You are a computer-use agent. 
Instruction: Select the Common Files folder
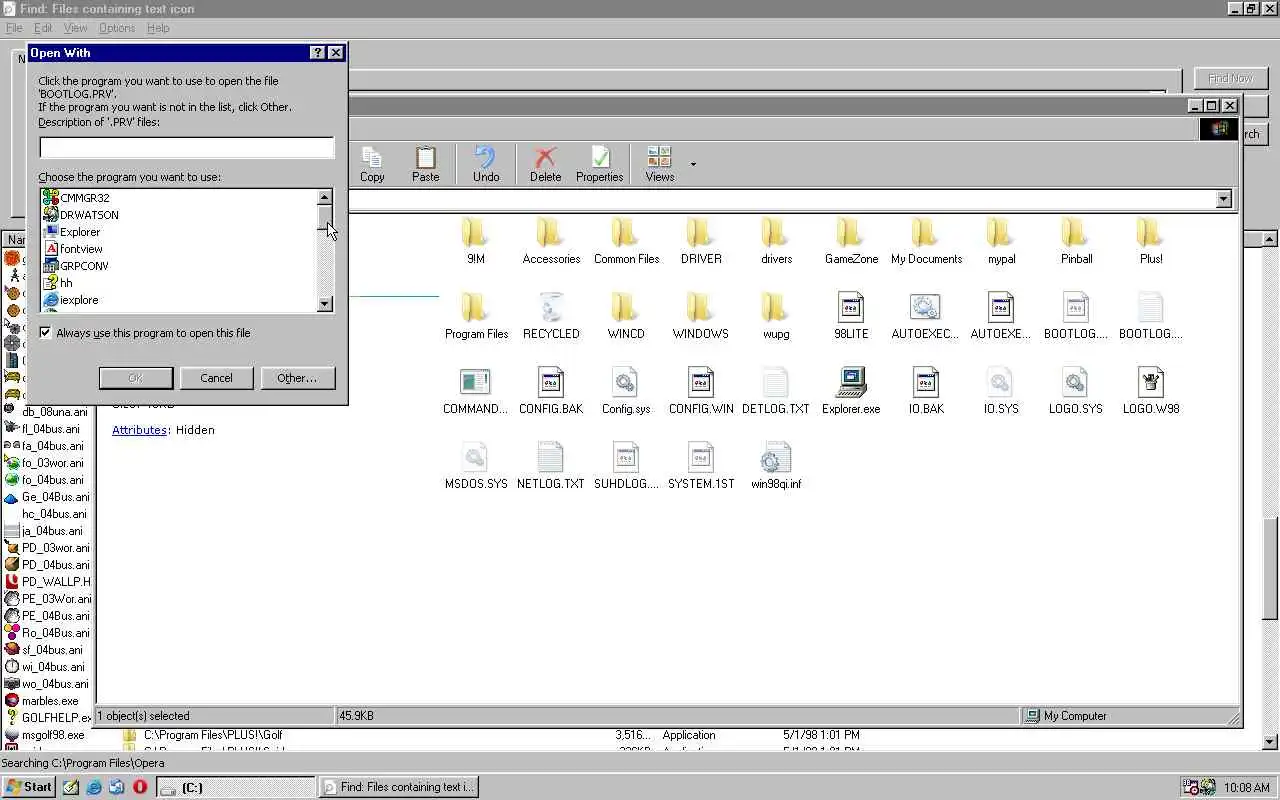click(626, 241)
